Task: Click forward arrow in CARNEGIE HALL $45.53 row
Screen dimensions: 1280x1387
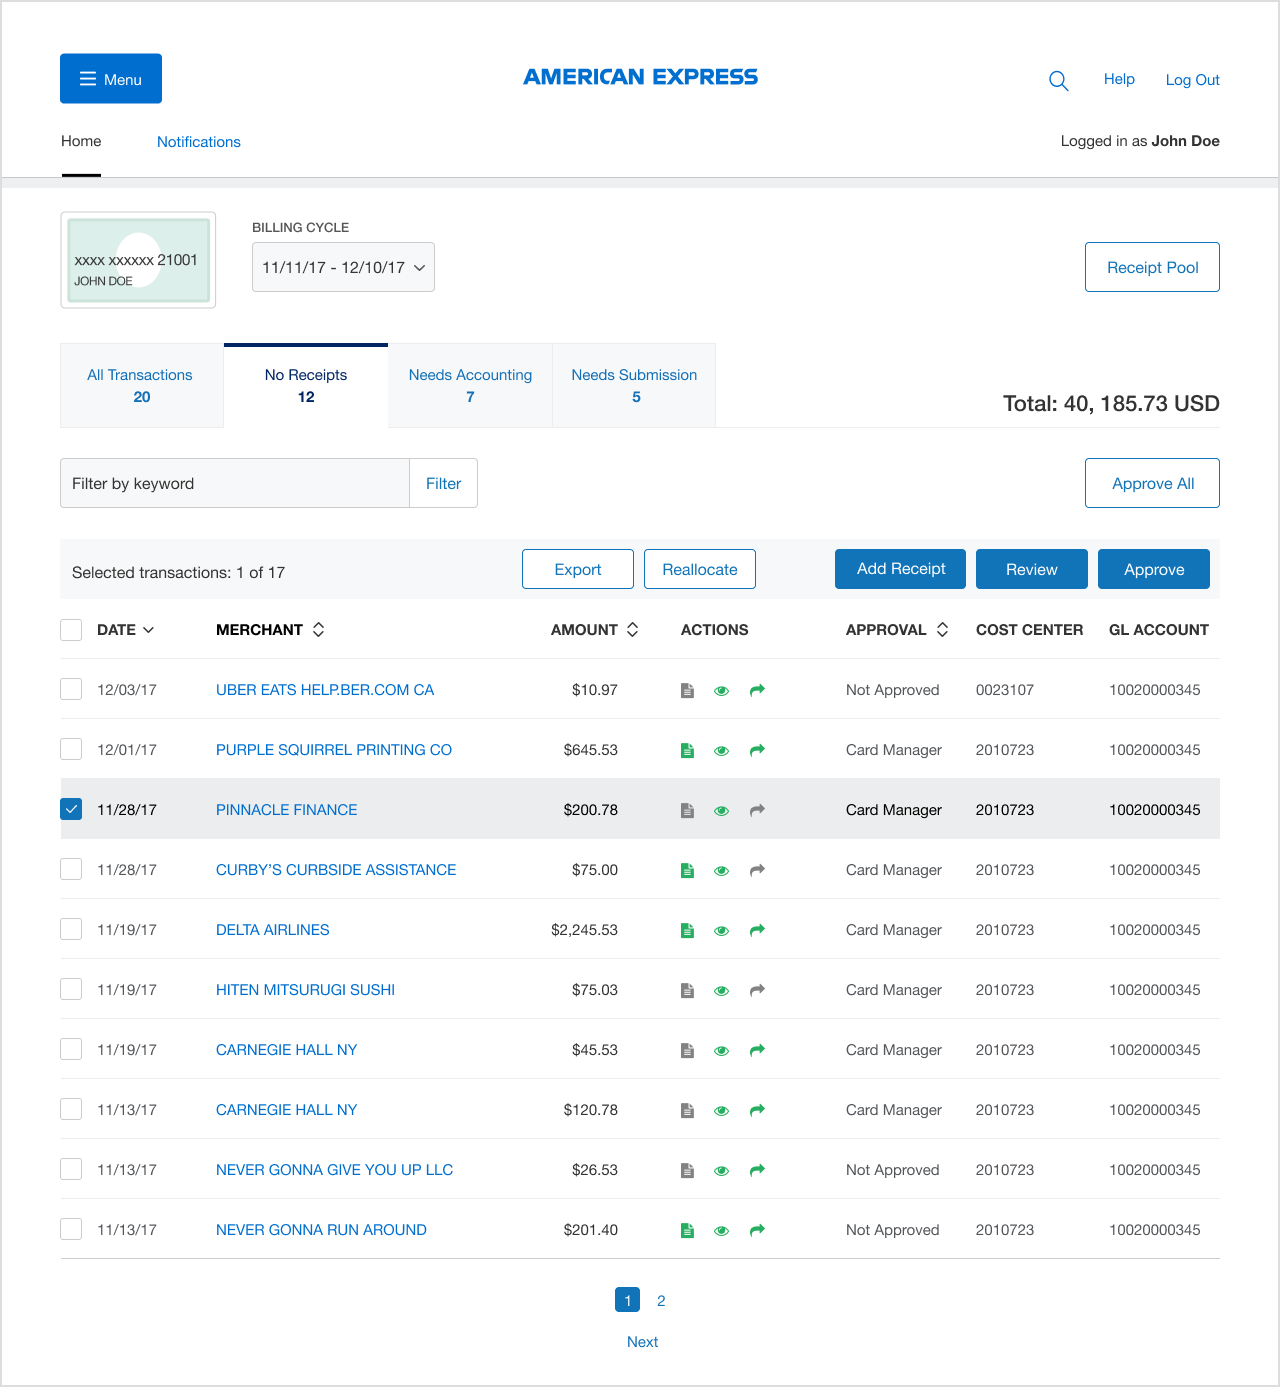Action: point(757,1050)
